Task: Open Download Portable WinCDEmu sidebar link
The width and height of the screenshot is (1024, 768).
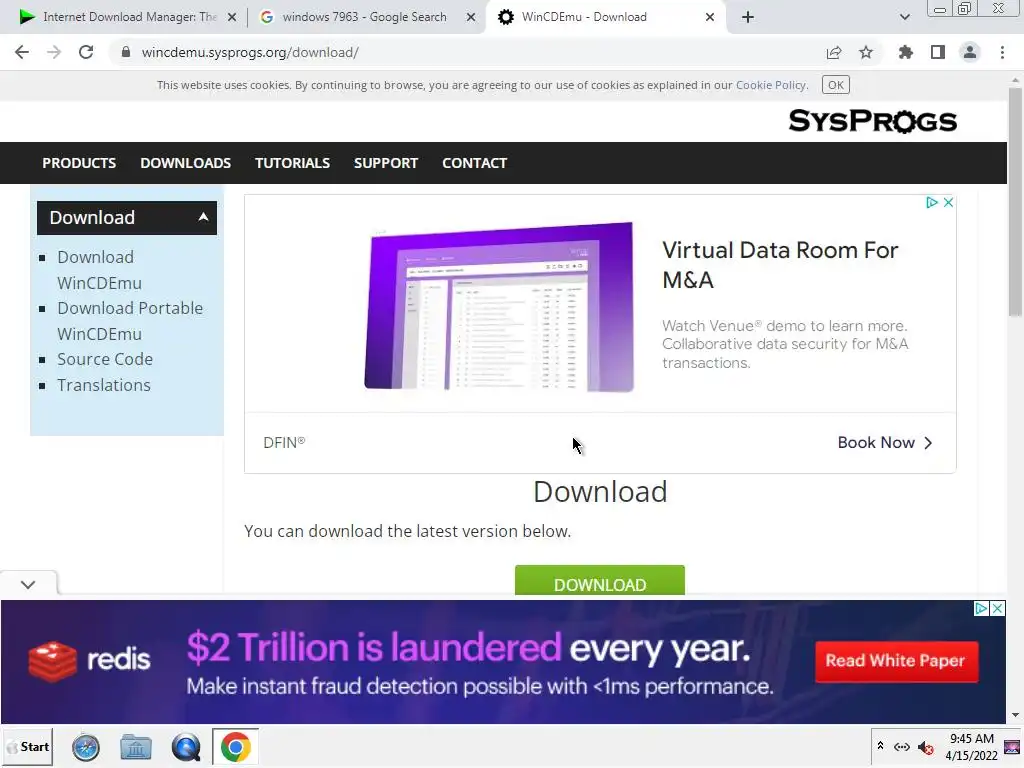Action: pyautogui.click(x=130, y=321)
